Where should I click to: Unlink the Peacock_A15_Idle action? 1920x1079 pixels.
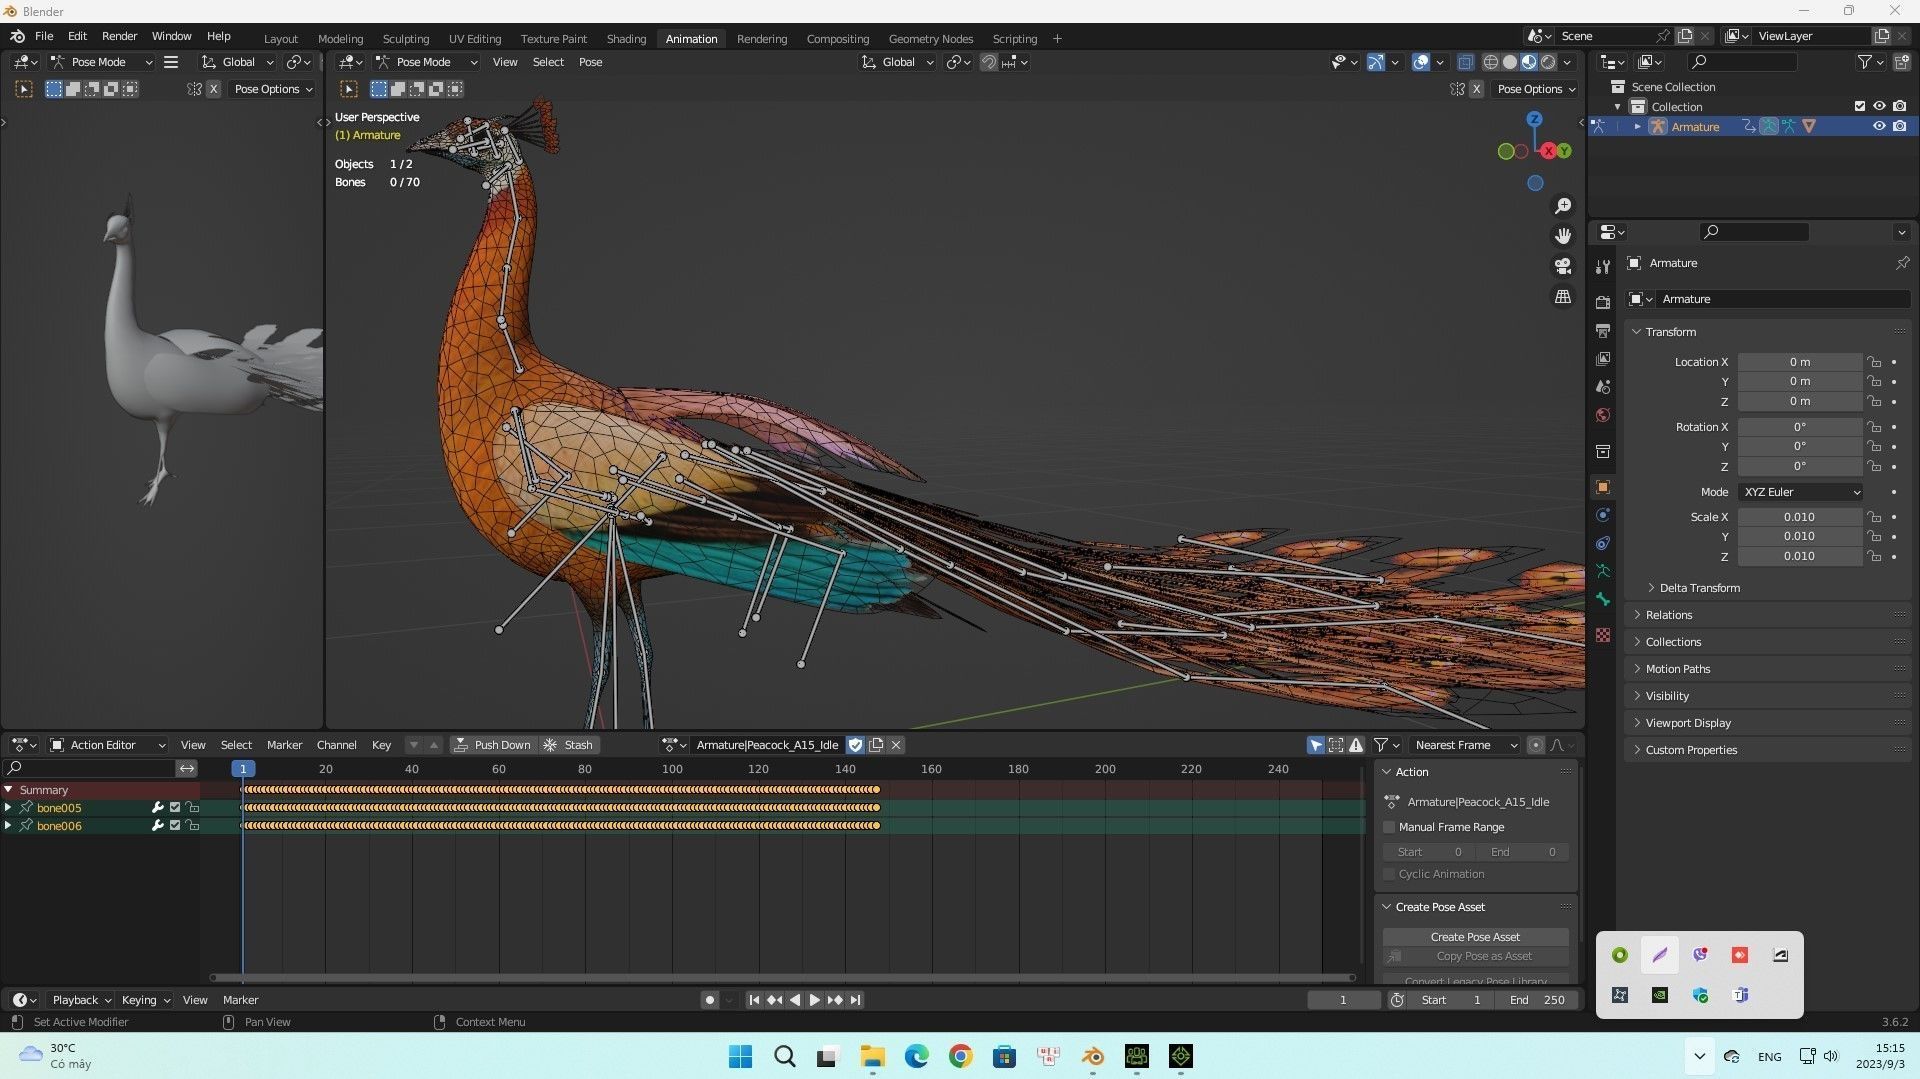click(x=896, y=745)
